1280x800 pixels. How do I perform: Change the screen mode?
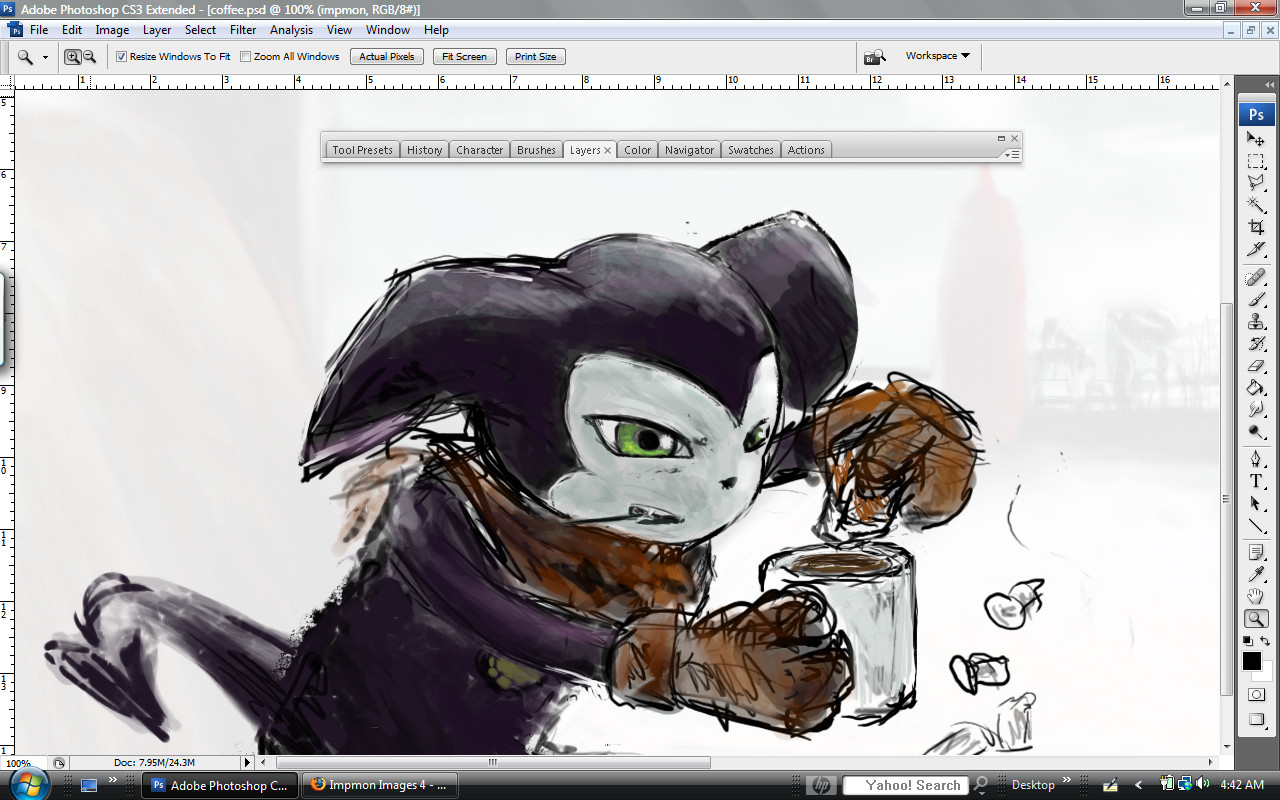[x=1256, y=719]
